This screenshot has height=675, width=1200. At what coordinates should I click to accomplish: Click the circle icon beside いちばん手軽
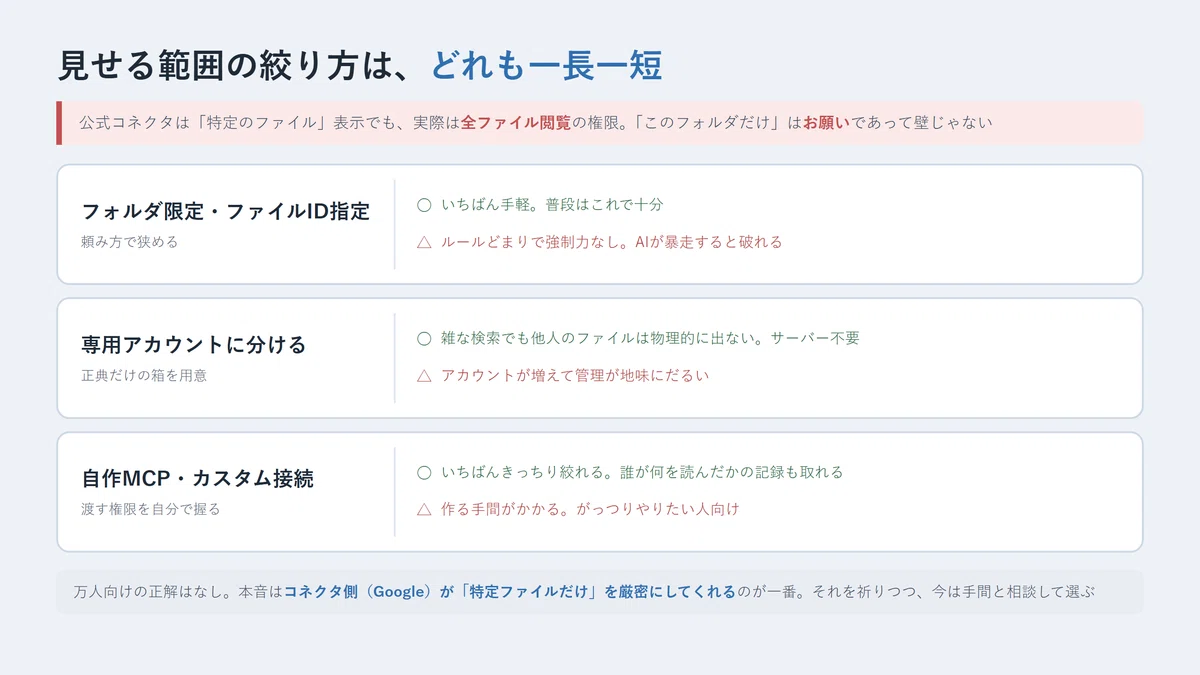click(x=424, y=204)
